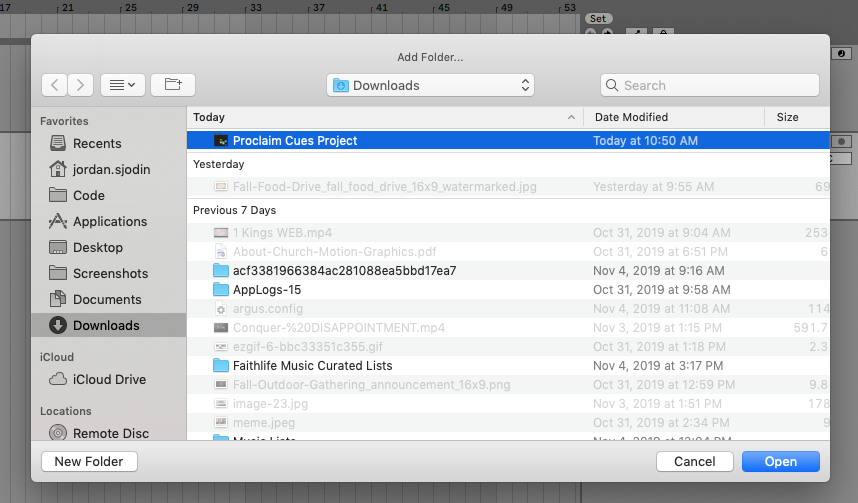Open Screenshots folder in sidebar
Viewport: 858px width, 503px height.
point(110,273)
